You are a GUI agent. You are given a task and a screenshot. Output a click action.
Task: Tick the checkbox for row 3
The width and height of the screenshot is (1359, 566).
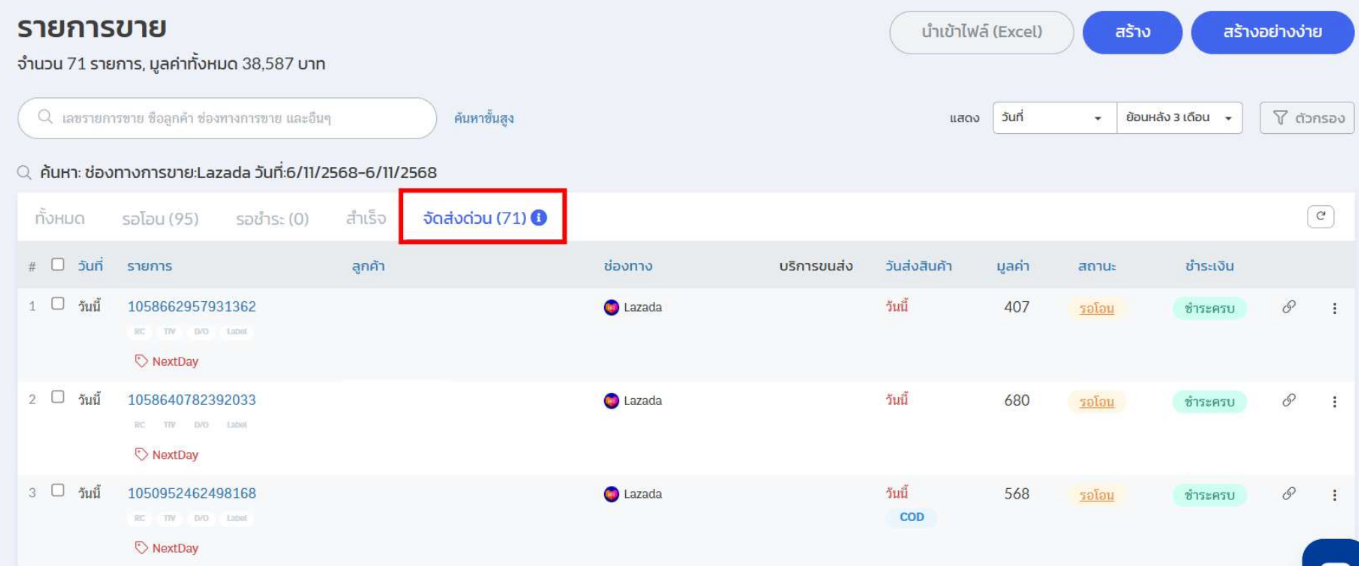(x=58, y=491)
